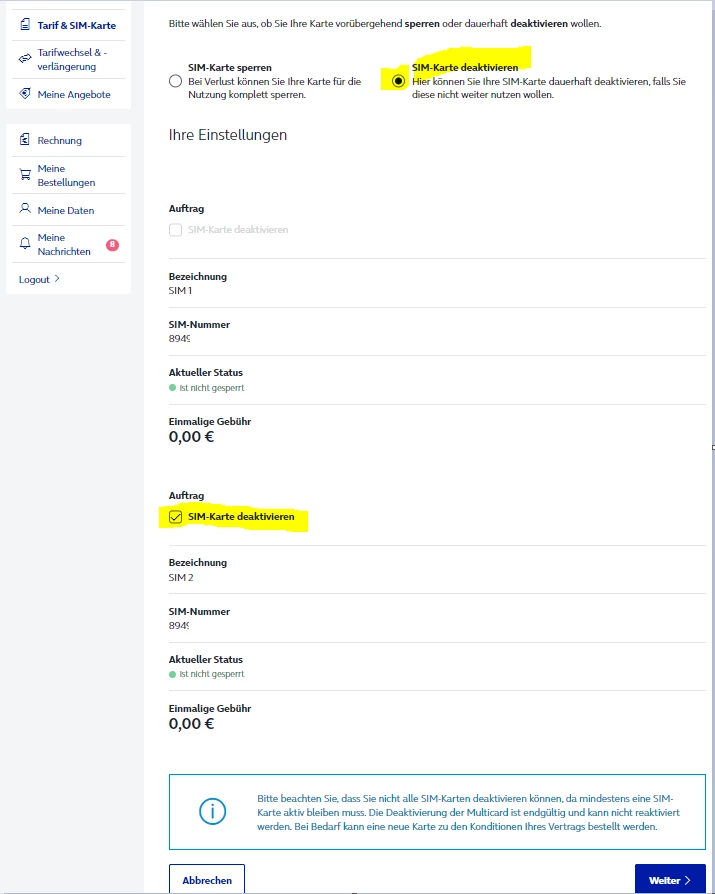Viewport: 715px width, 894px height.
Task: Click the Ihre Einstellungen heading
Action: (228, 135)
